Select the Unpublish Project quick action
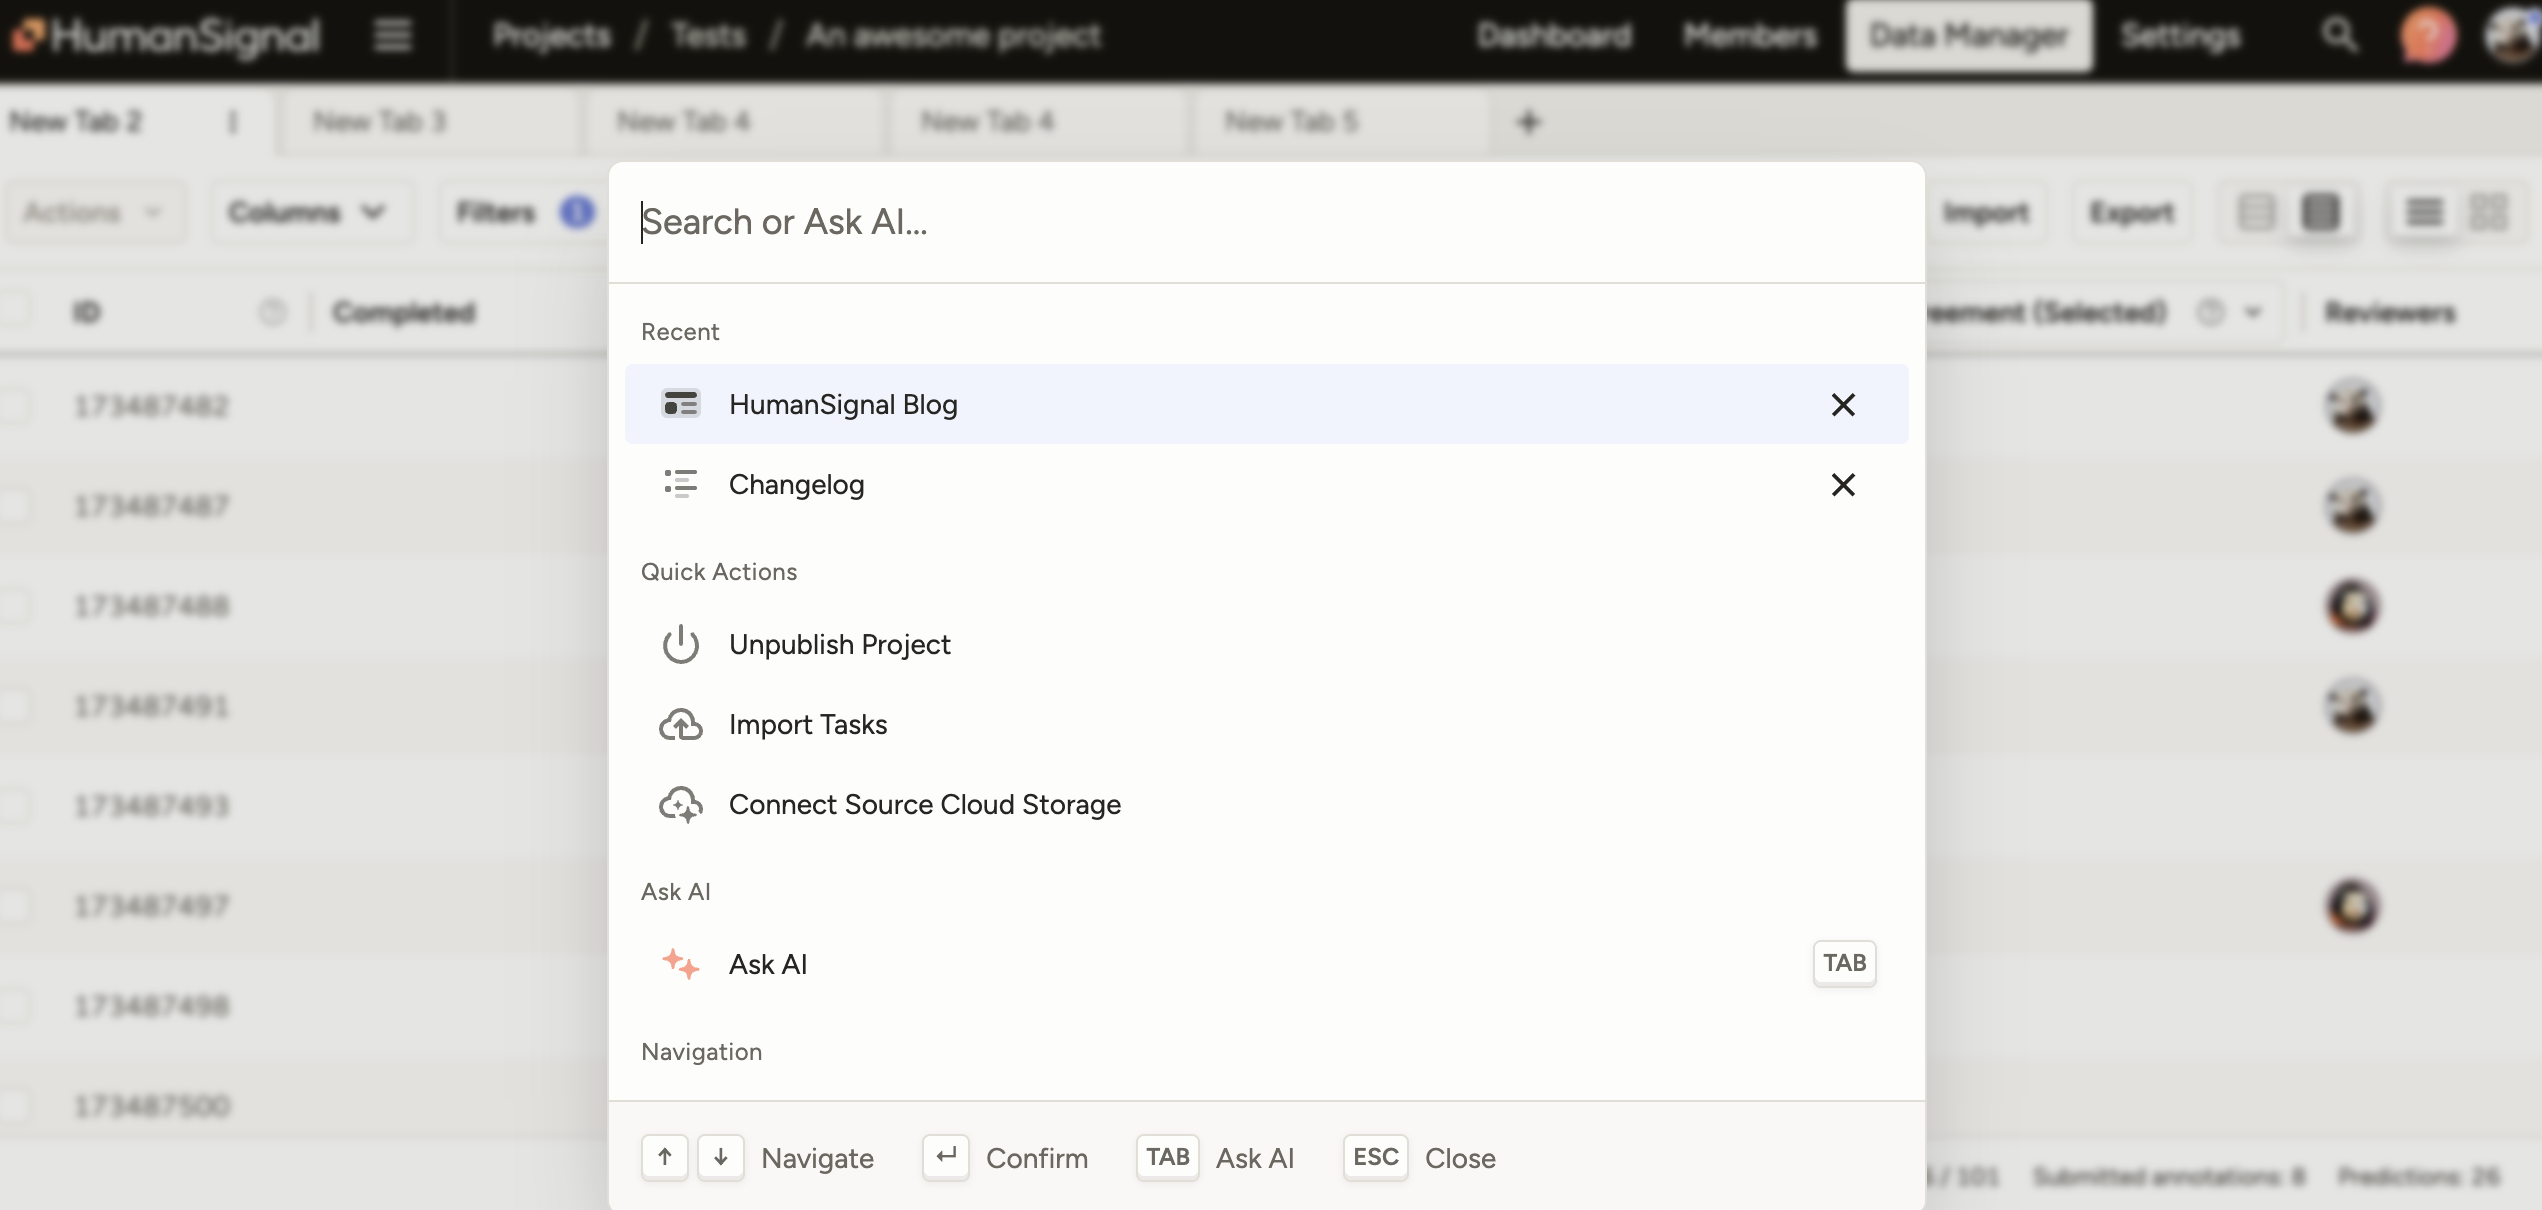The image size is (2542, 1210). click(839, 645)
